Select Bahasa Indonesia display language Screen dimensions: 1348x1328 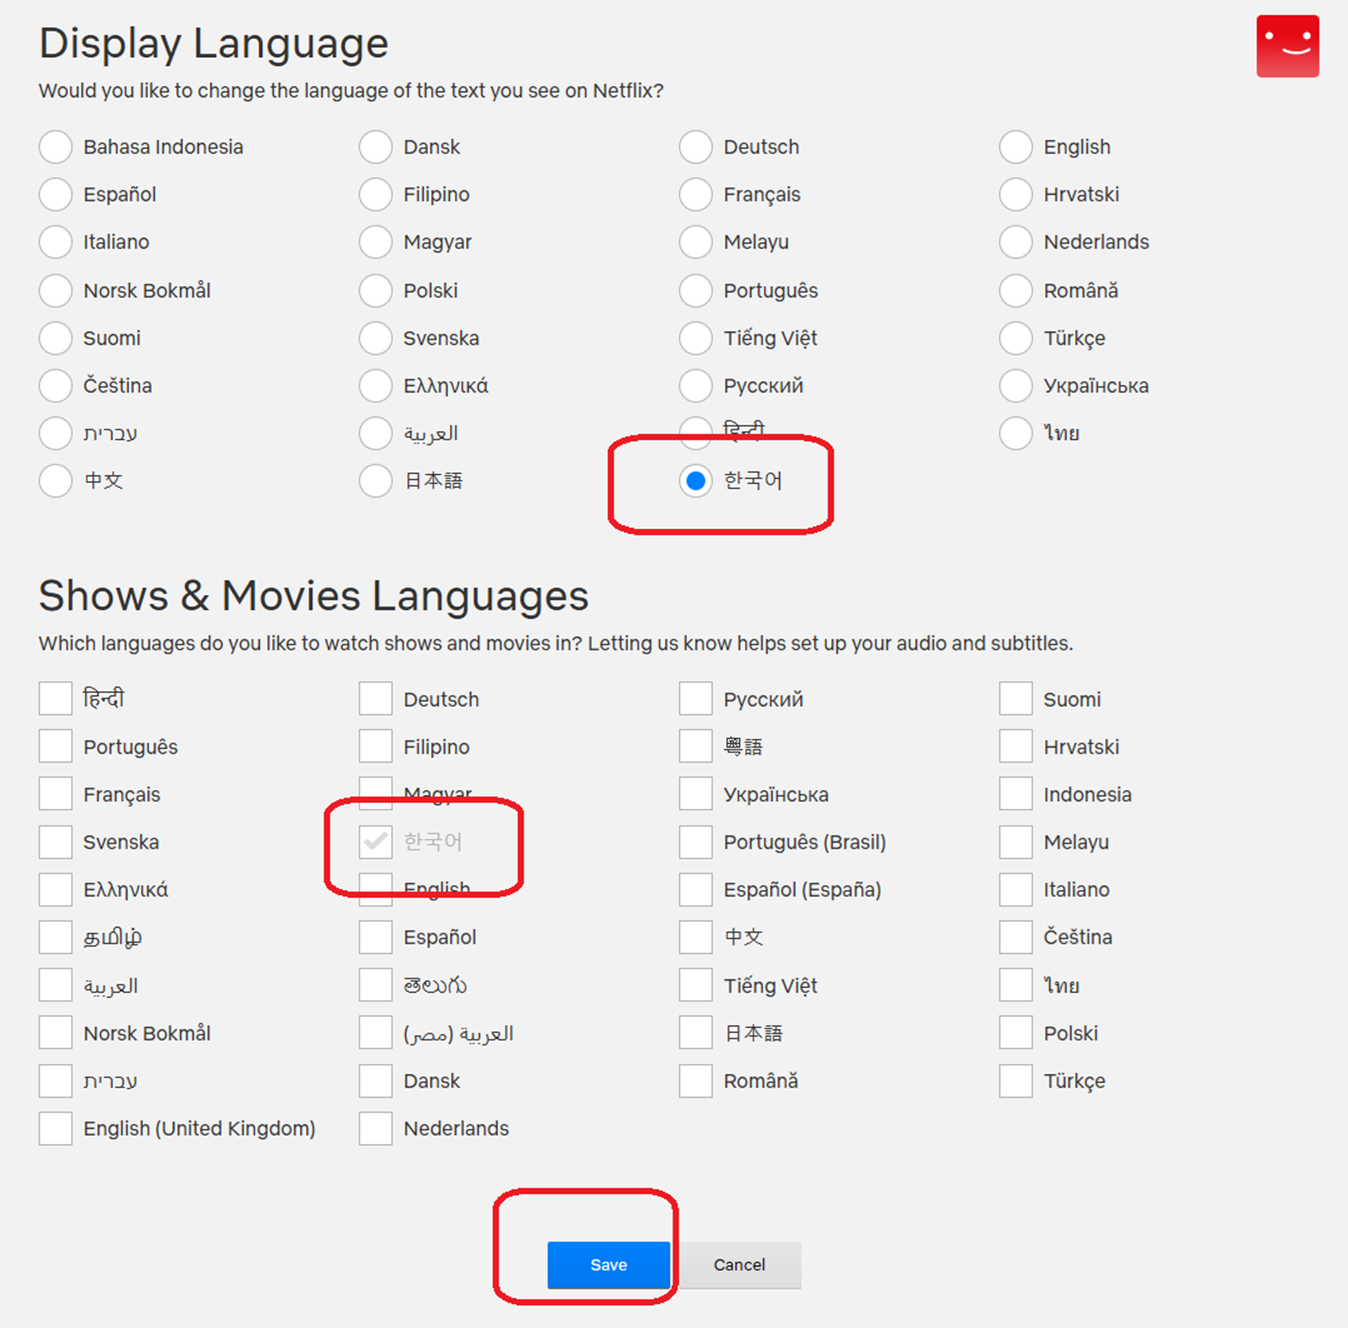[x=55, y=147]
